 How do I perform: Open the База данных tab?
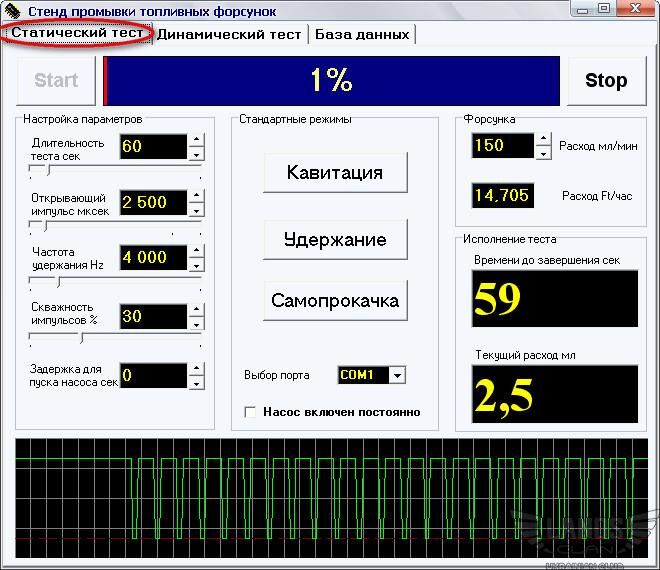click(x=362, y=33)
